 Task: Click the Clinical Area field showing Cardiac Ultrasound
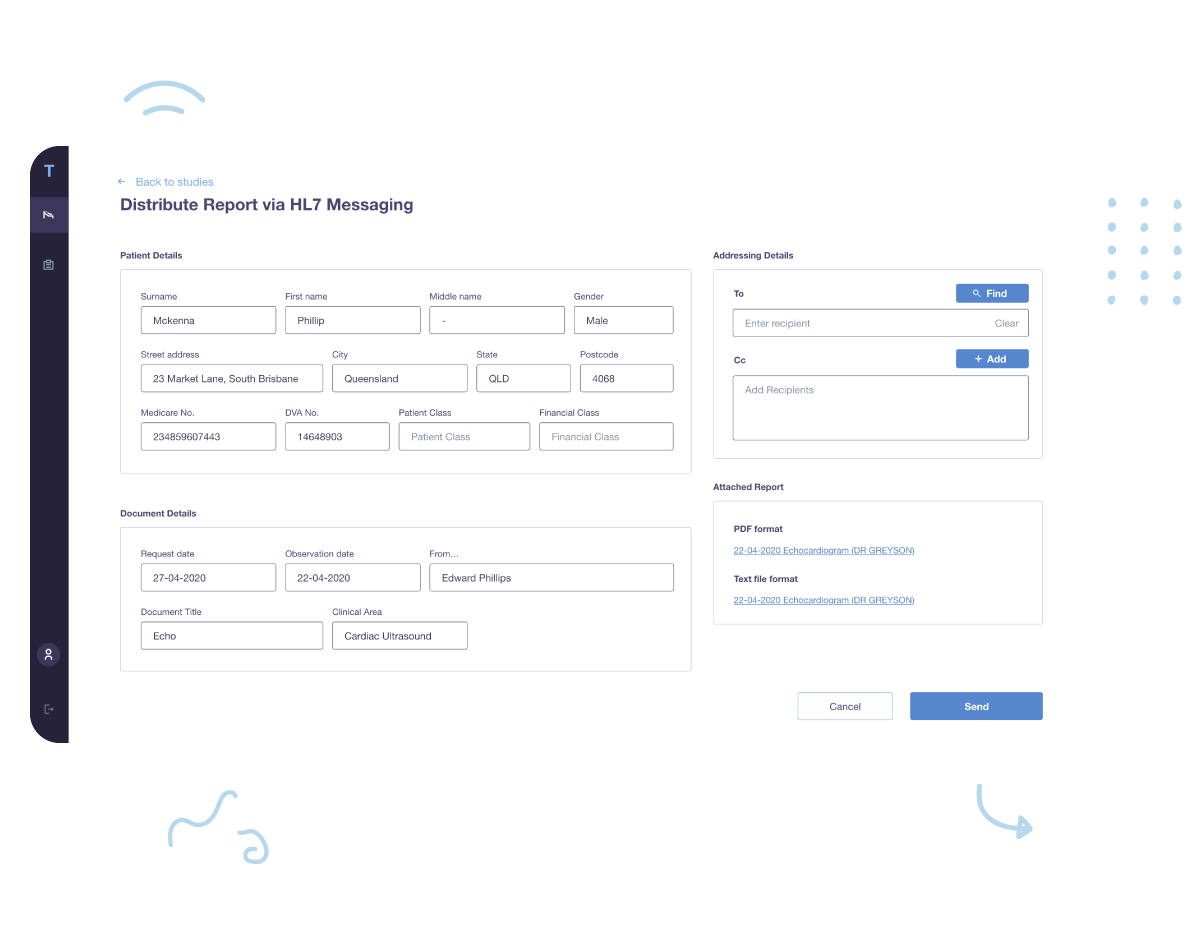[400, 635]
